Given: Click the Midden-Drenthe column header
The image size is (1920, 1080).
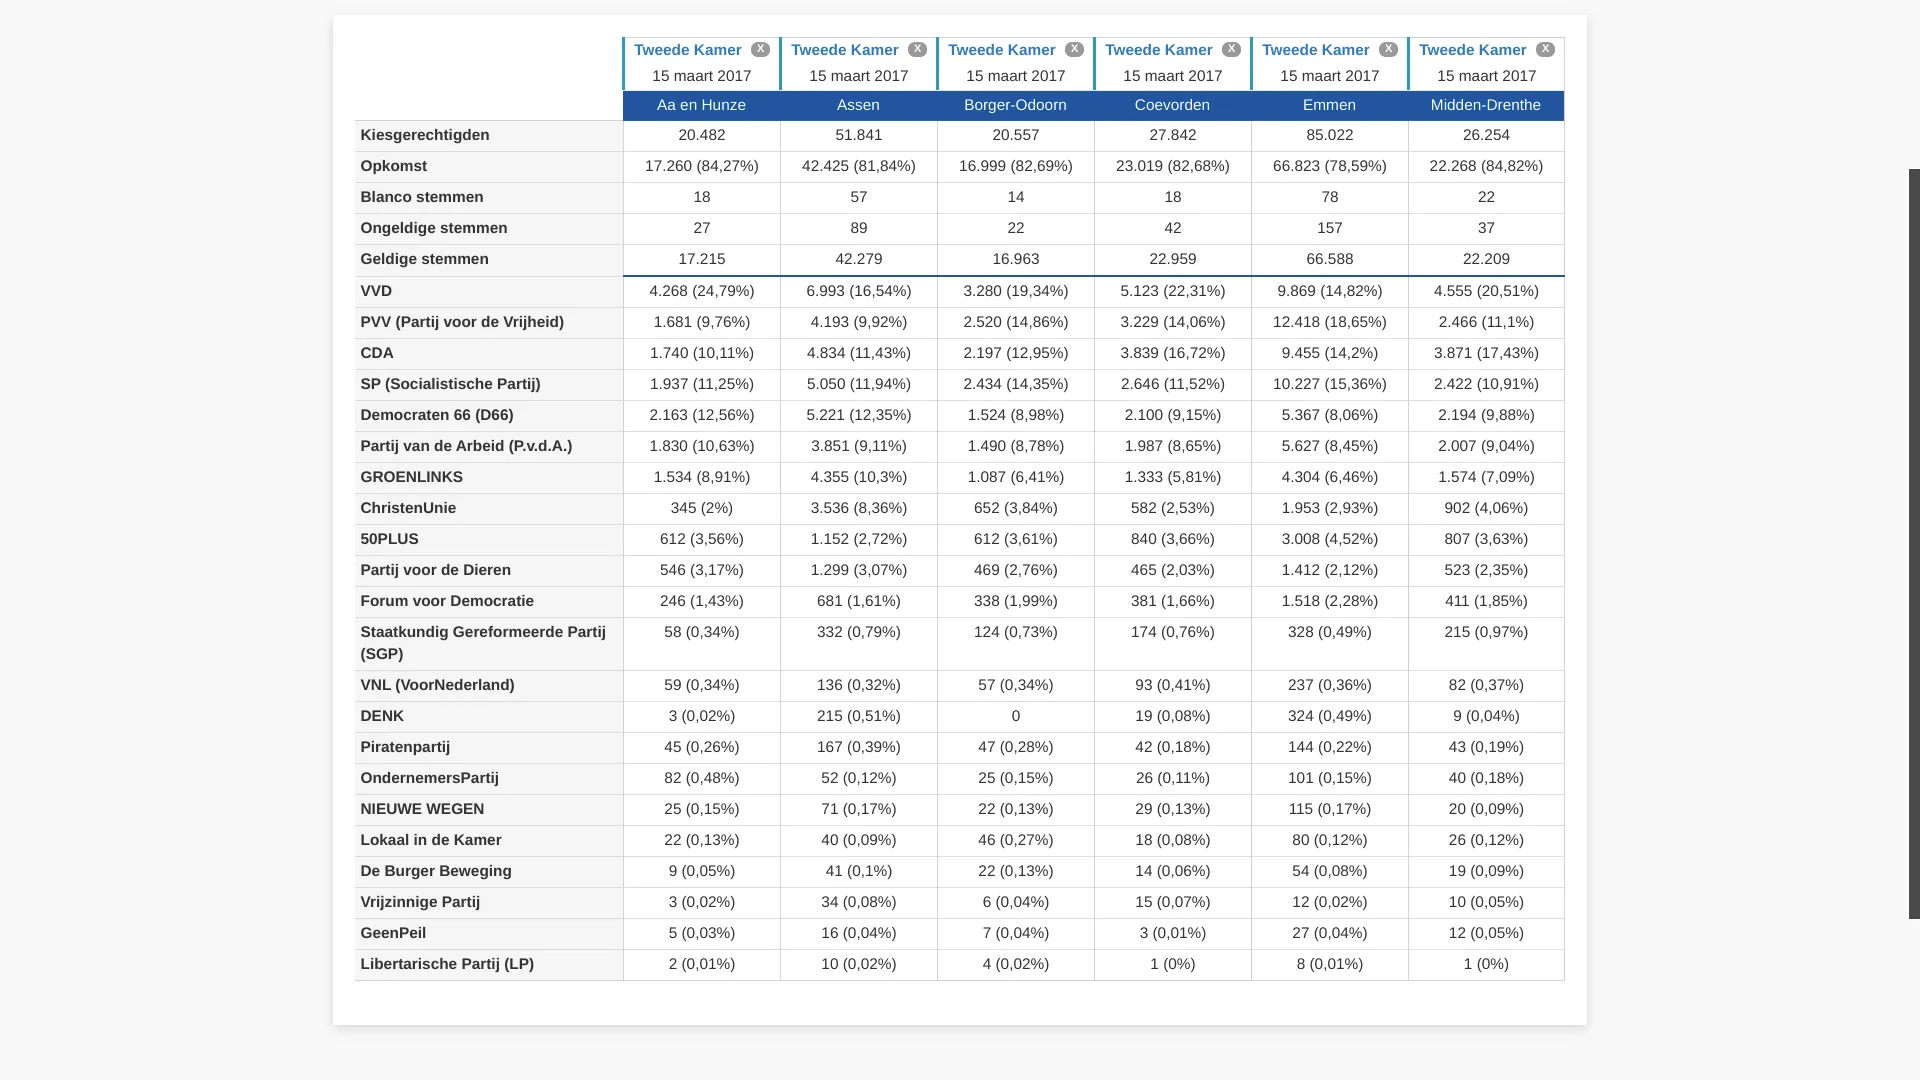Looking at the screenshot, I should pos(1485,105).
